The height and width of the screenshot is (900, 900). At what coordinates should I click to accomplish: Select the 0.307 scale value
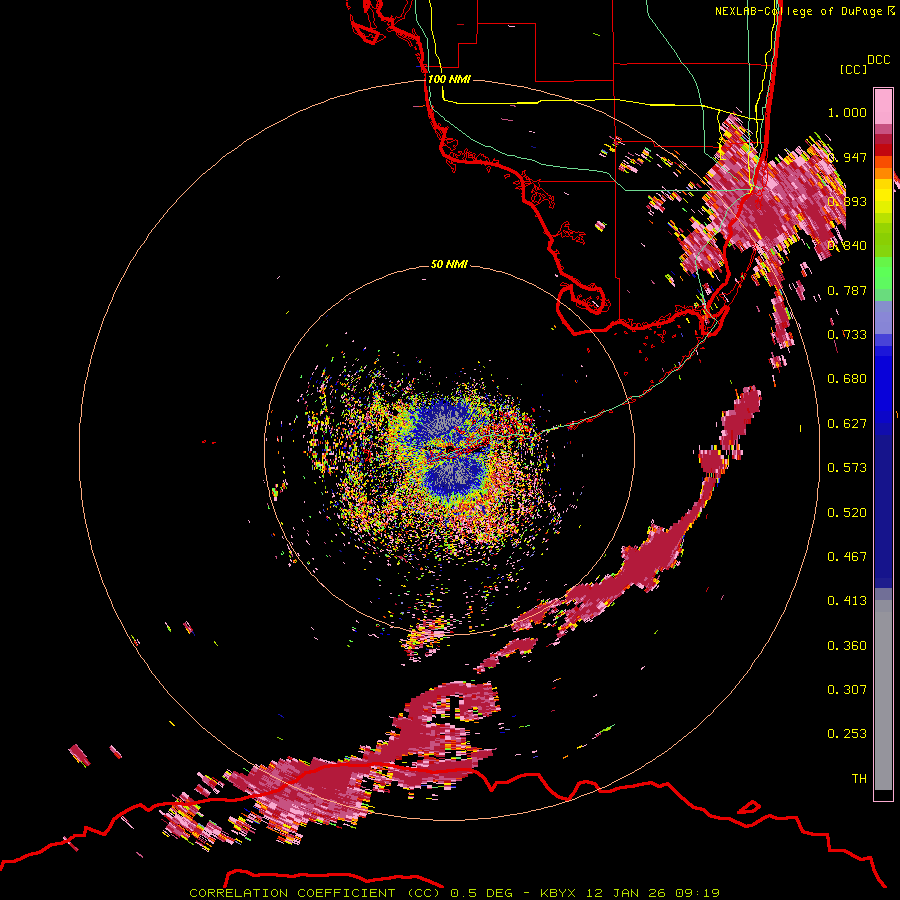point(847,690)
